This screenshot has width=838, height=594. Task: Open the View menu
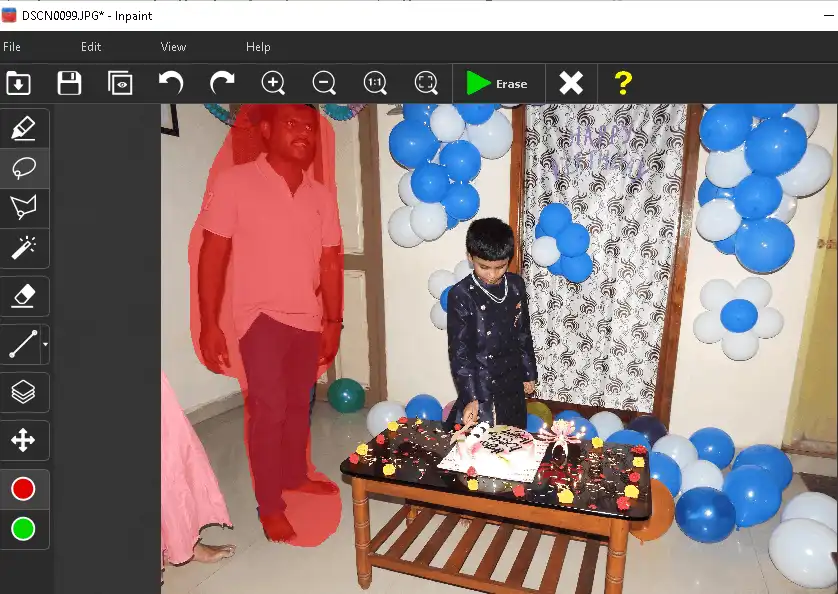pyautogui.click(x=173, y=47)
